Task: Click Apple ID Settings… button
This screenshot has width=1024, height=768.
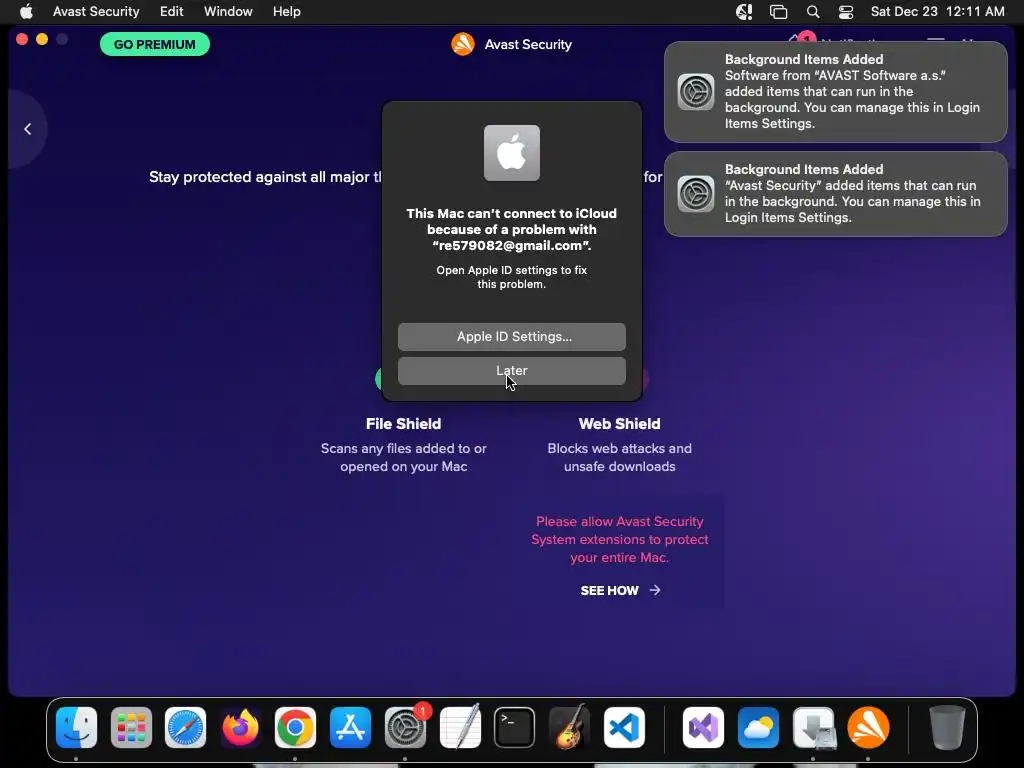Action: (511, 336)
